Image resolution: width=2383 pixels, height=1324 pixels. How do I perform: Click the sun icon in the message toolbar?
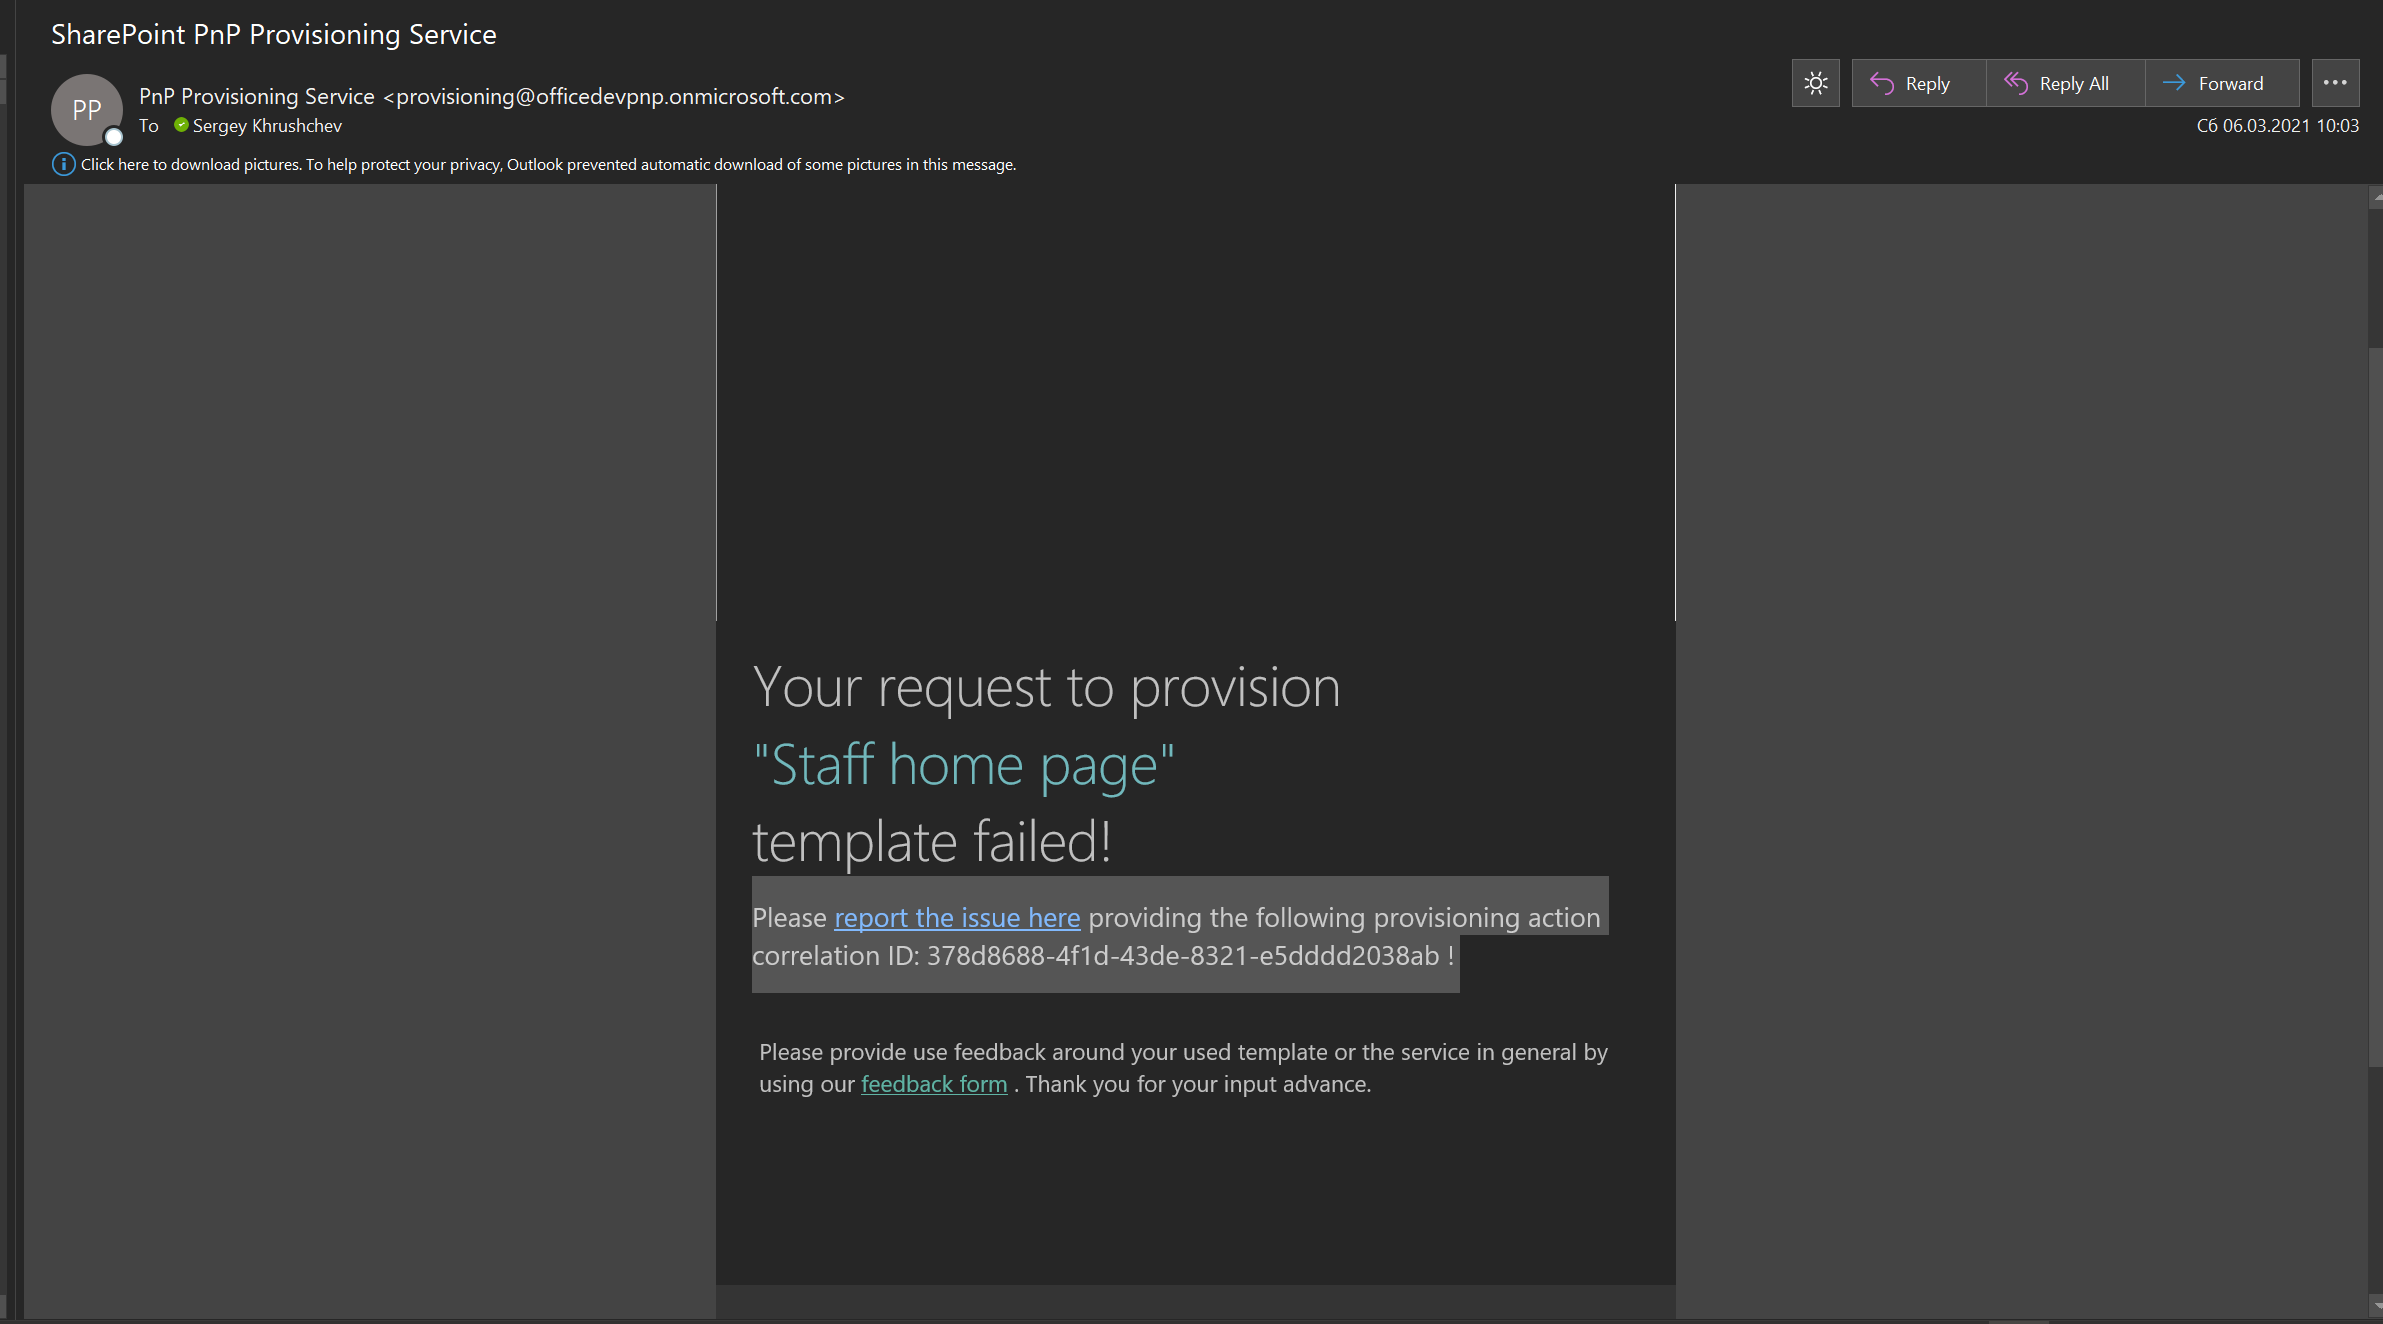coord(1816,83)
